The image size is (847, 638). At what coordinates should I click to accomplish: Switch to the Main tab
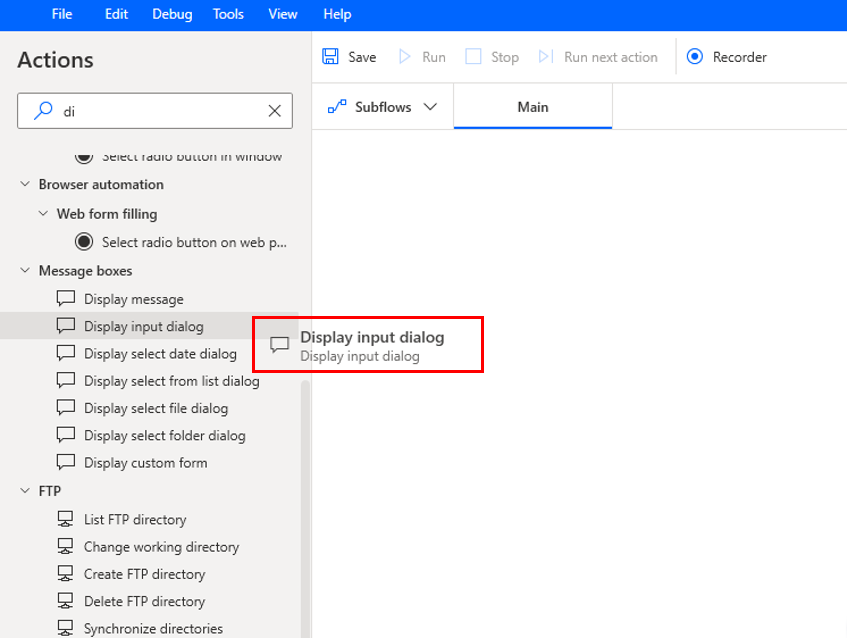pyautogui.click(x=533, y=107)
